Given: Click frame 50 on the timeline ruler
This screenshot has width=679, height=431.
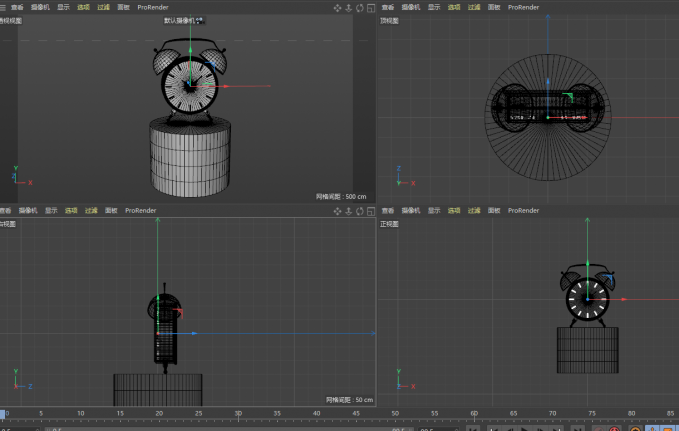Looking at the screenshot, I should click(x=395, y=414).
